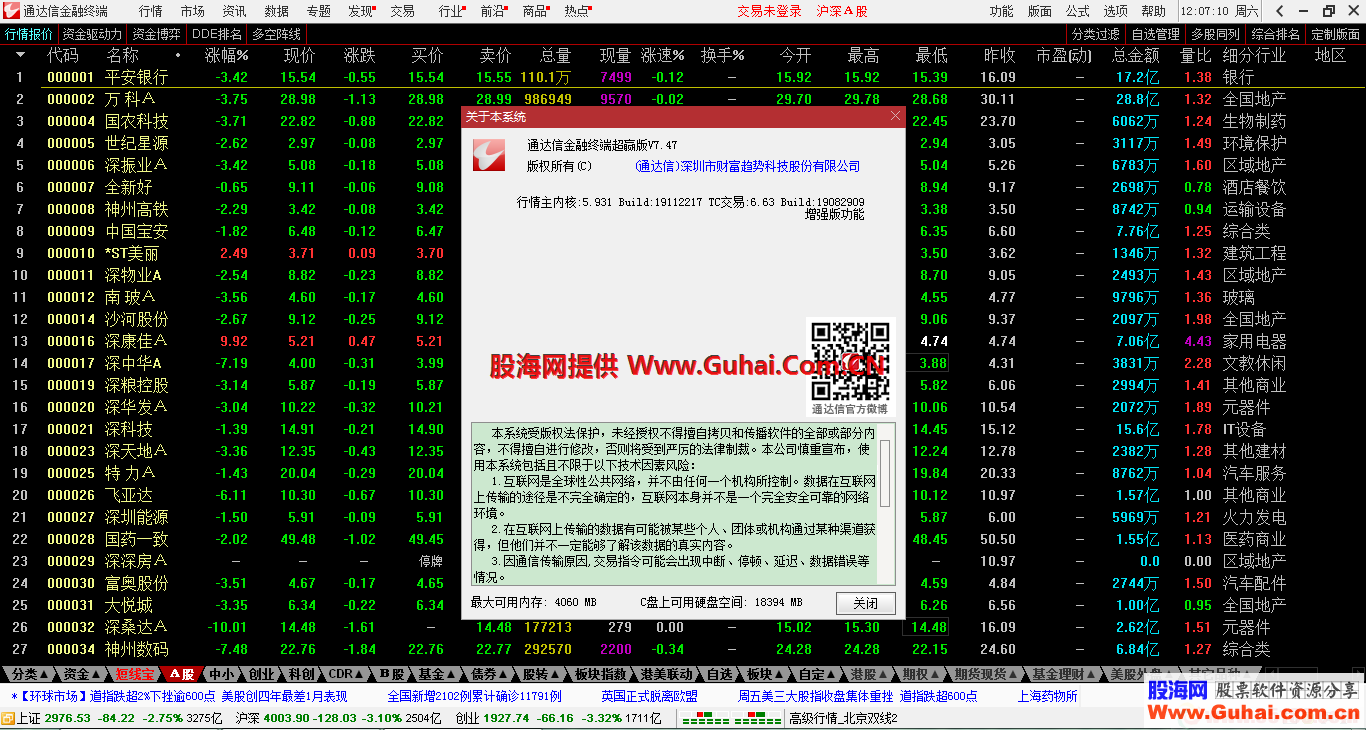
Task: Open the 资讯 menu
Action: pos(235,11)
